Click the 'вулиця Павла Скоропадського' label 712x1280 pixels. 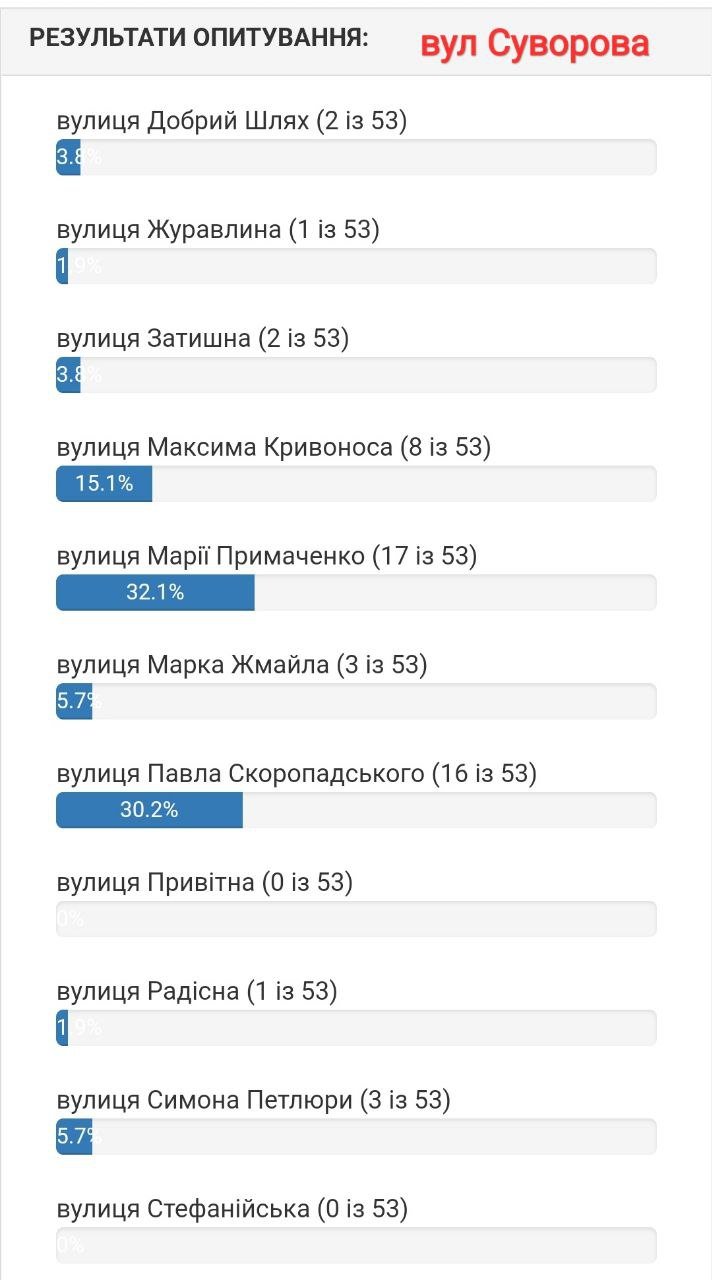coord(296,774)
